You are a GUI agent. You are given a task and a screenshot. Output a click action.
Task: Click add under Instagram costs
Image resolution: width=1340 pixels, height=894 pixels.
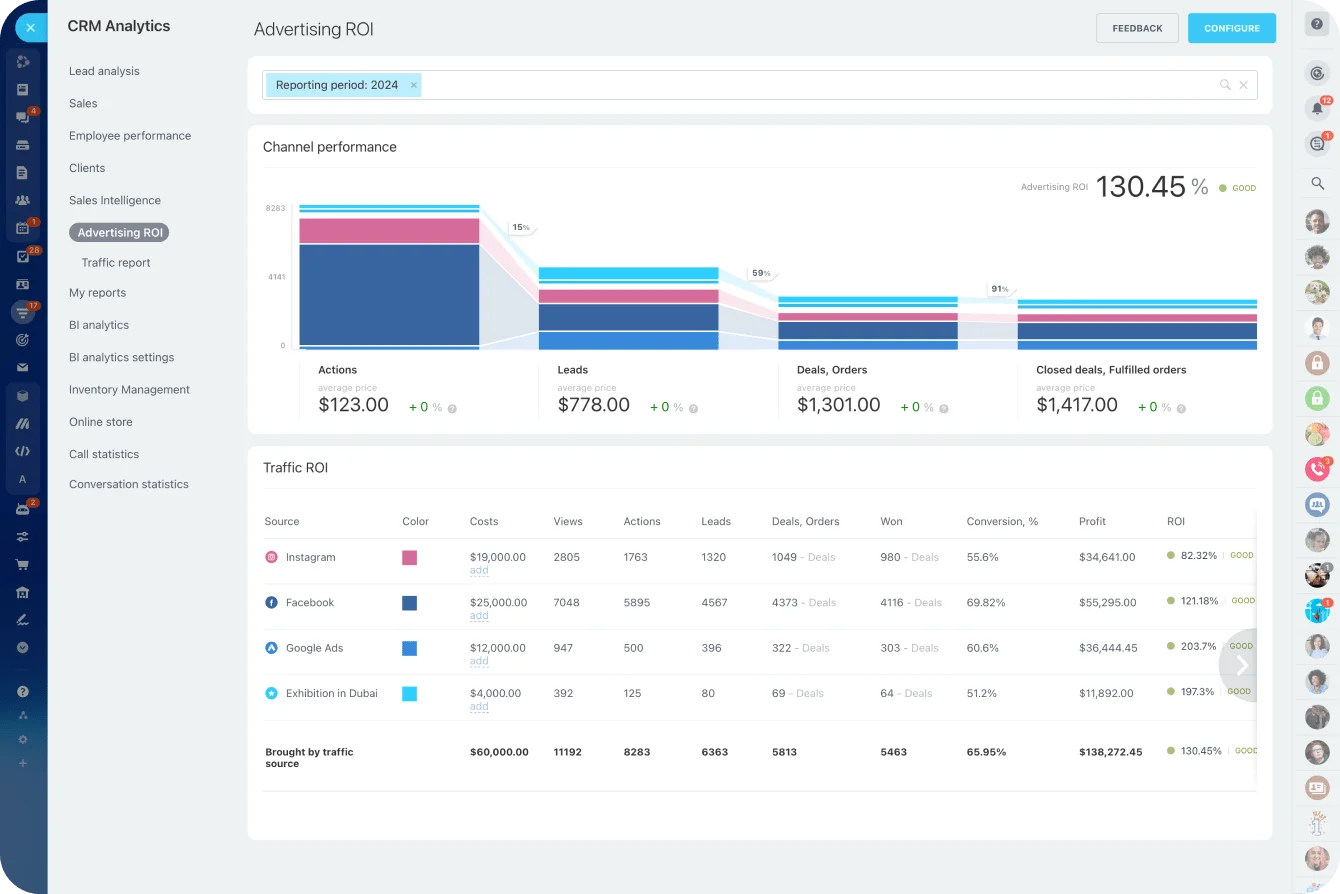click(479, 570)
